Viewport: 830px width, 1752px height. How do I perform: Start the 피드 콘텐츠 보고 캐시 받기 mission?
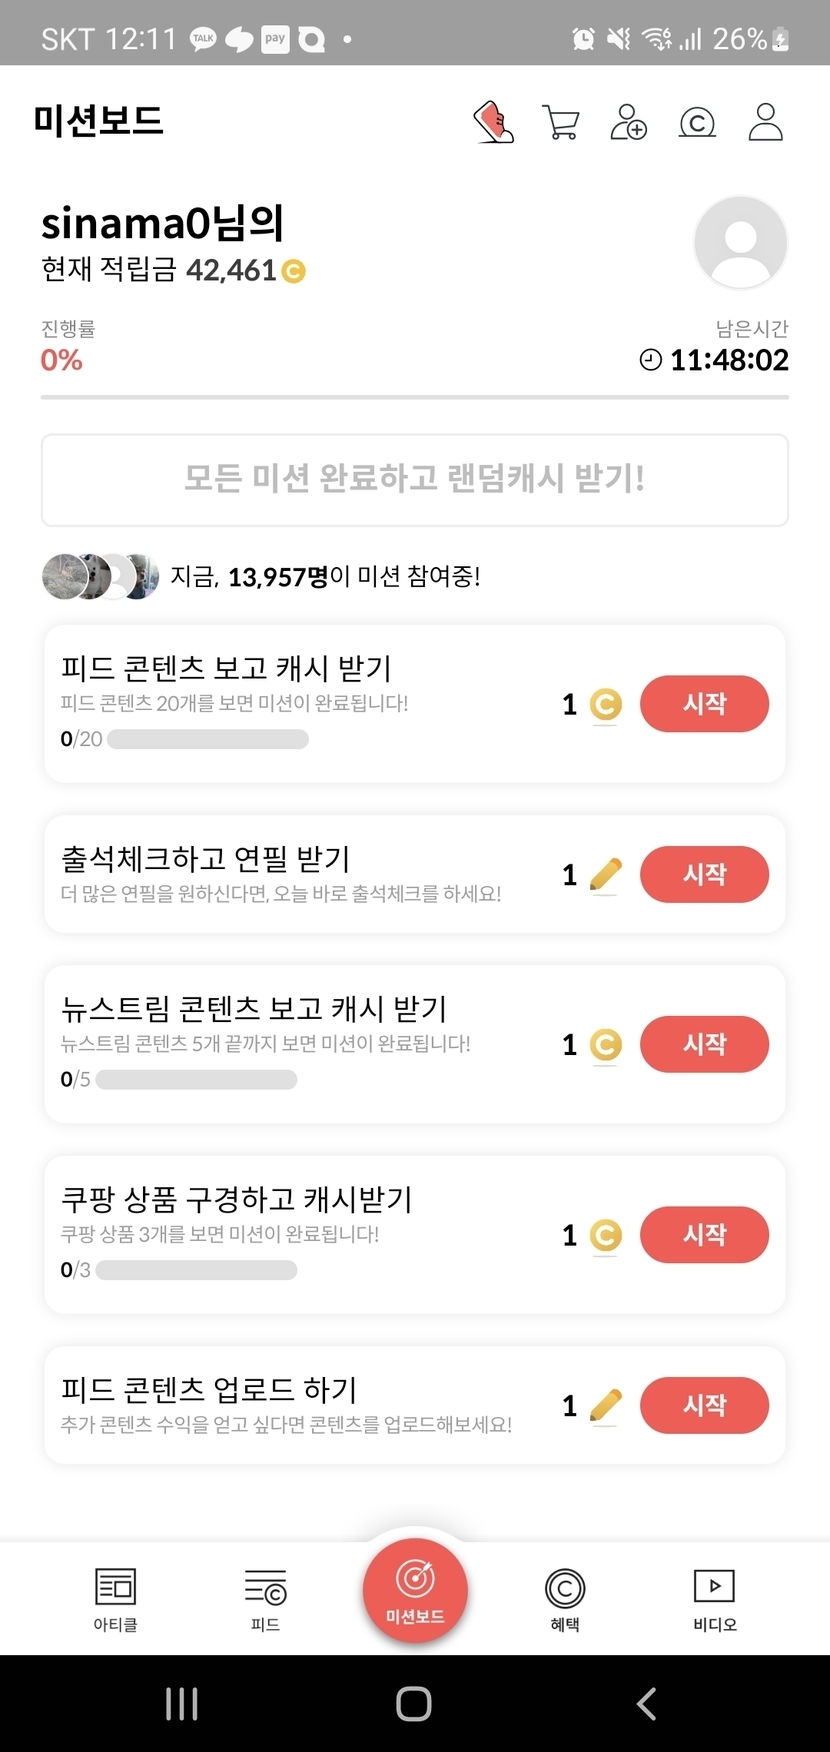[x=704, y=704]
